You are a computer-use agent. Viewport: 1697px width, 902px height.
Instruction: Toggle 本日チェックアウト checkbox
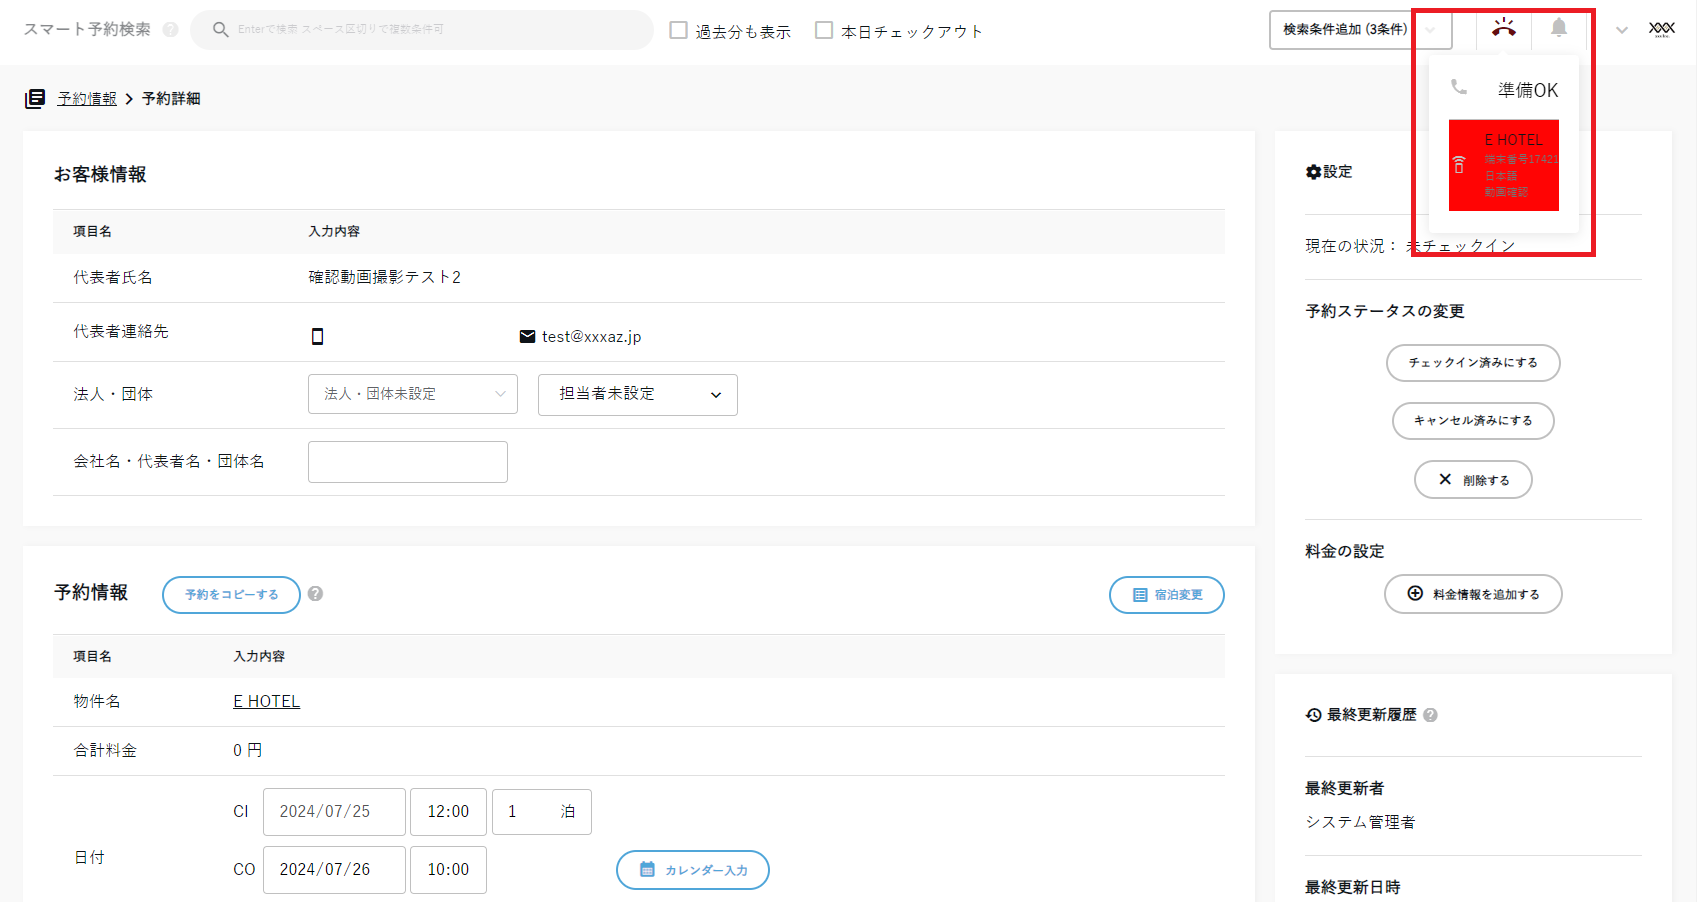[x=824, y=31]
